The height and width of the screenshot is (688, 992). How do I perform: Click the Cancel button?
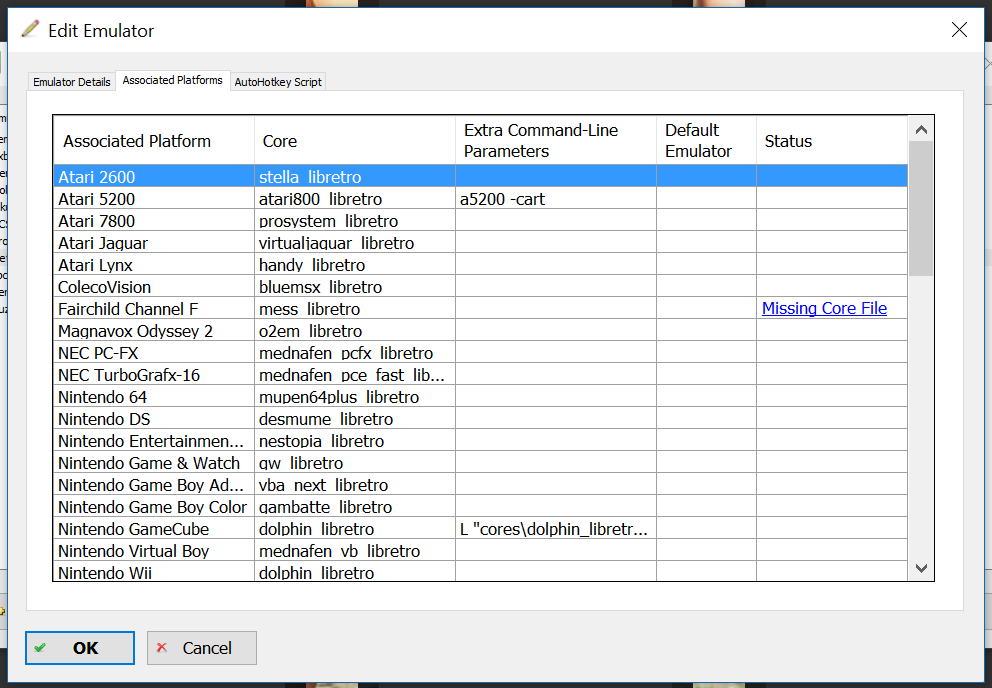point(202,647)
